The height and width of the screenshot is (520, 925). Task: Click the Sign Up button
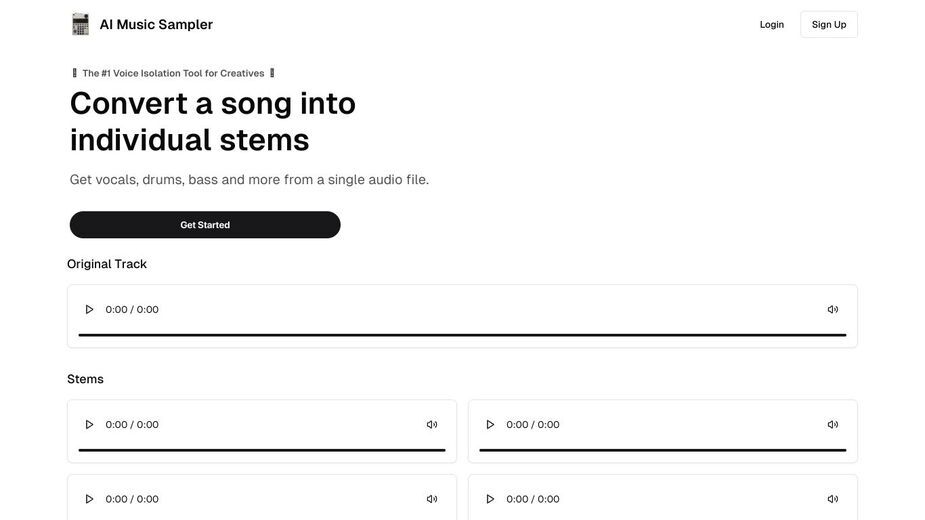[x=829, y=24]
